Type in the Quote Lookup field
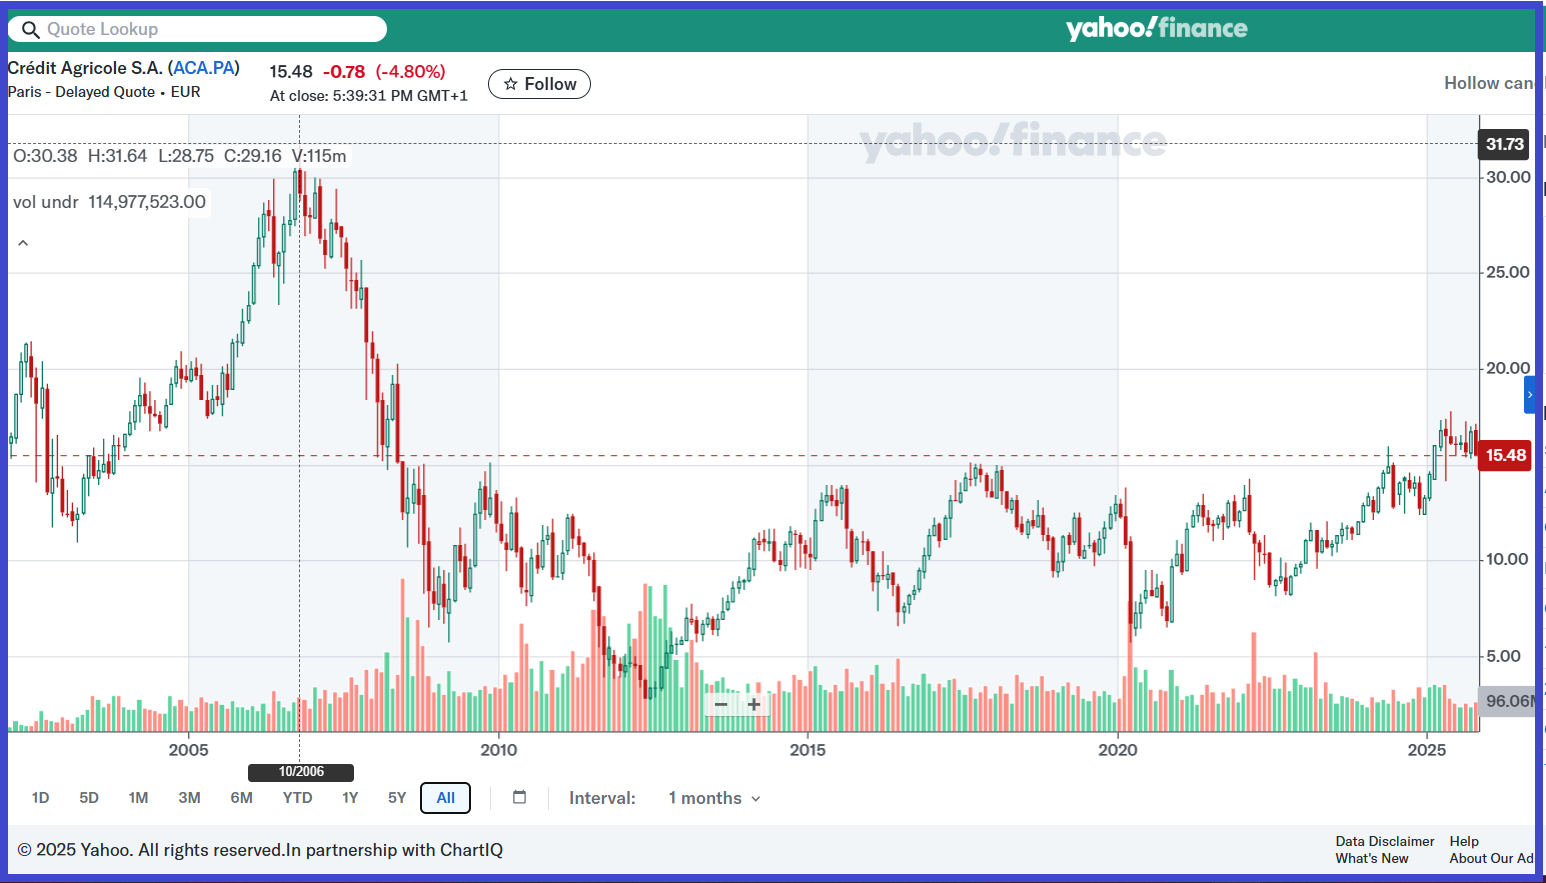 (210, 30)
